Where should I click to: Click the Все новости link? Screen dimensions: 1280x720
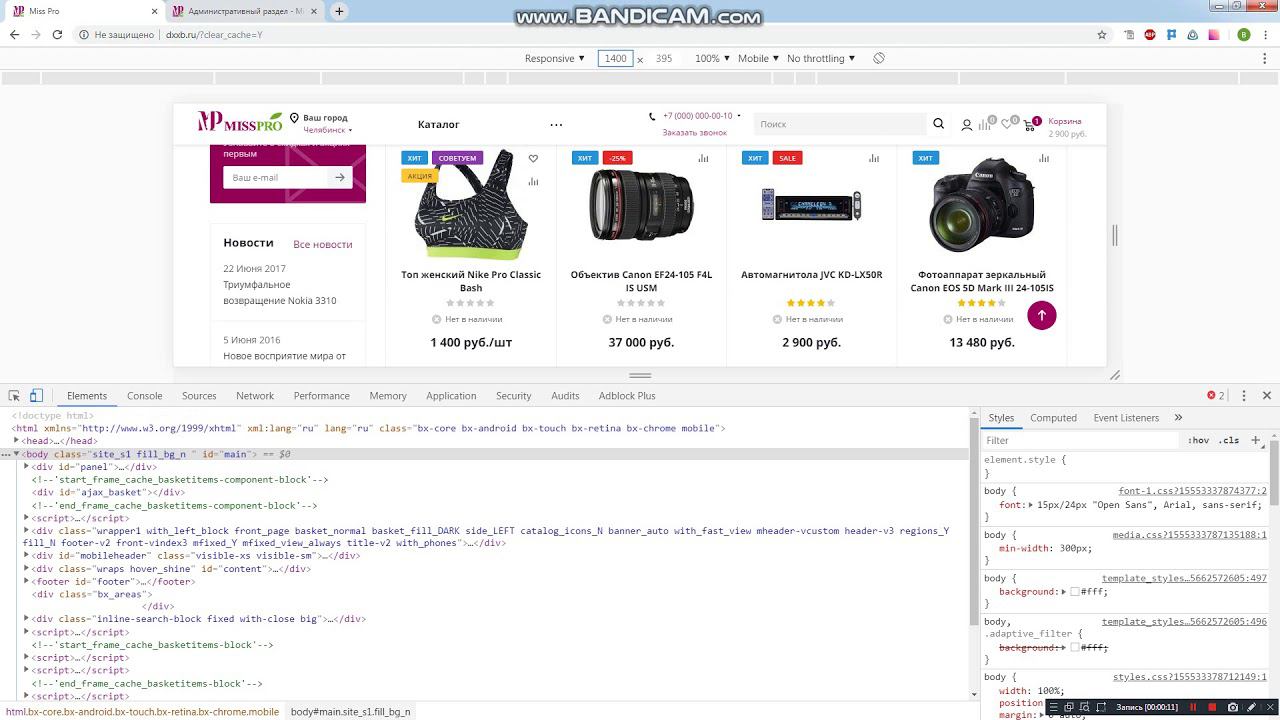click(322, 244)
